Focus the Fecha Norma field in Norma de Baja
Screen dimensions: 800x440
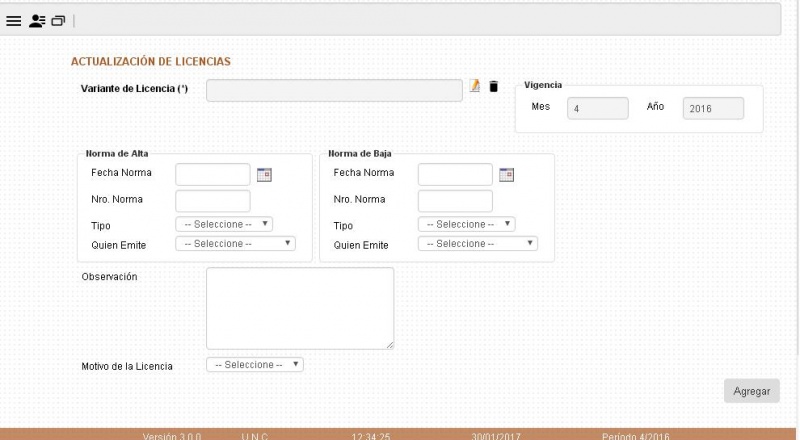455,174
